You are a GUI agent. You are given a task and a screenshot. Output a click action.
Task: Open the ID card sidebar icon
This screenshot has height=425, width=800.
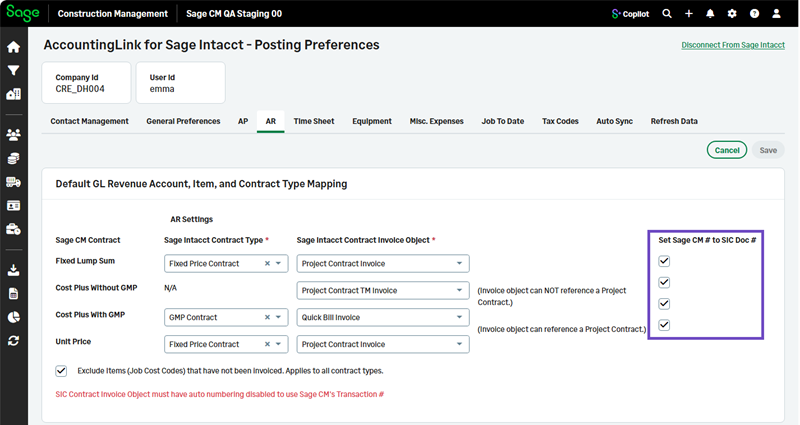tap(13, 206)
